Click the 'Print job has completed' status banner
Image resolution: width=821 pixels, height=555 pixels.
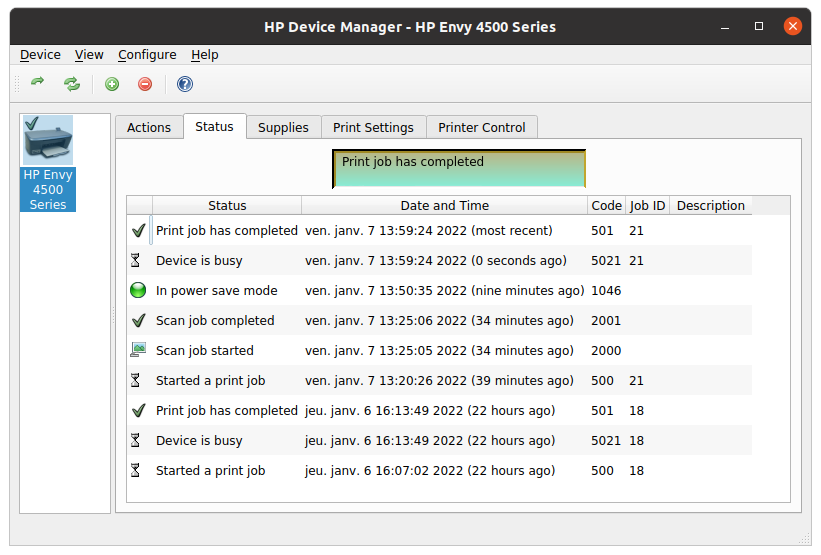point(458,169)
